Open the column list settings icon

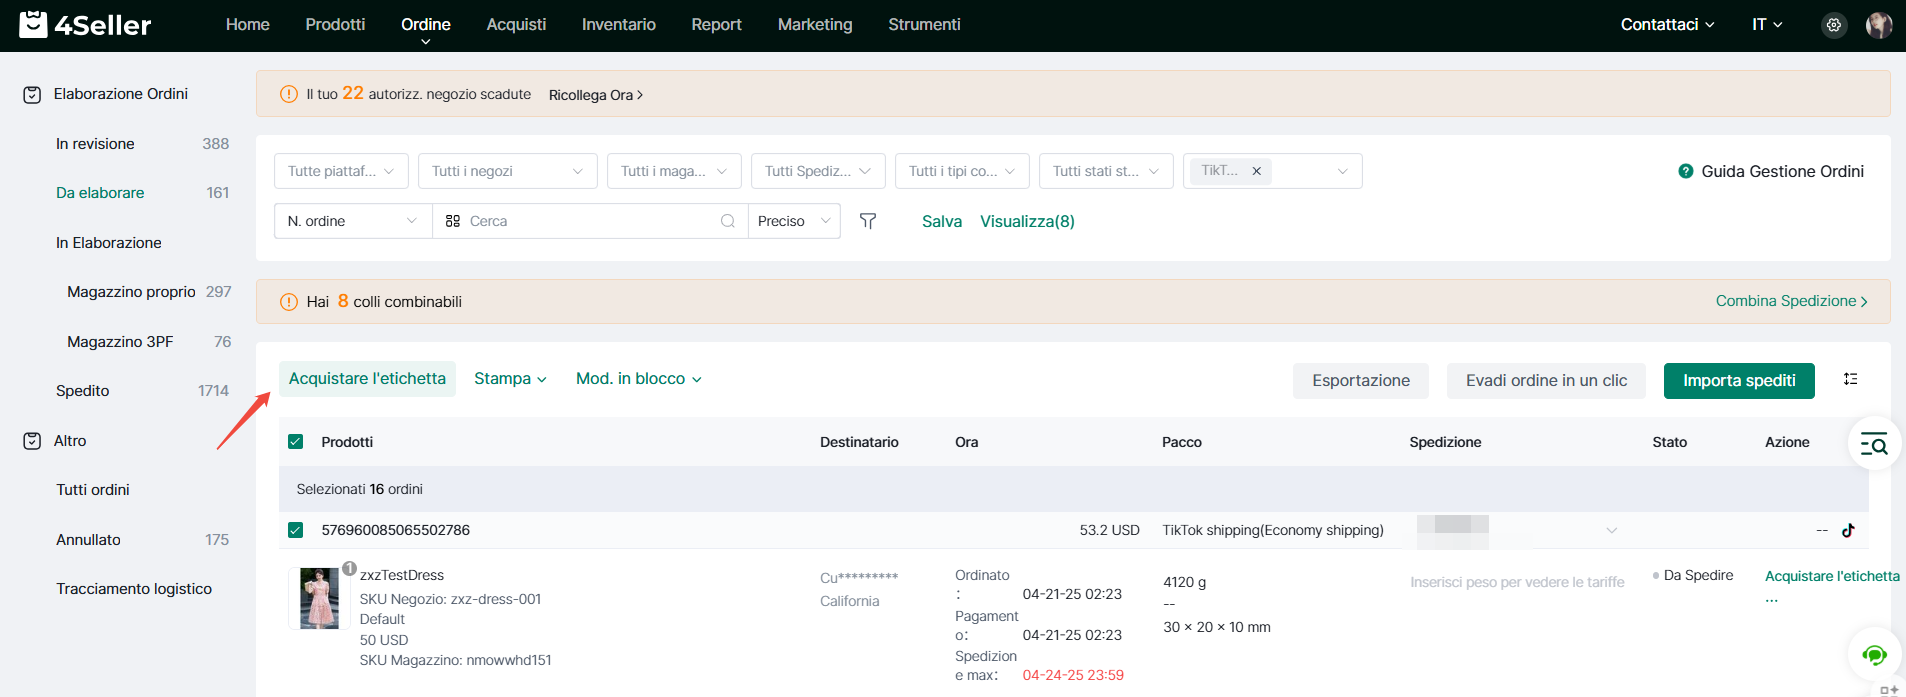point(1850,379)
